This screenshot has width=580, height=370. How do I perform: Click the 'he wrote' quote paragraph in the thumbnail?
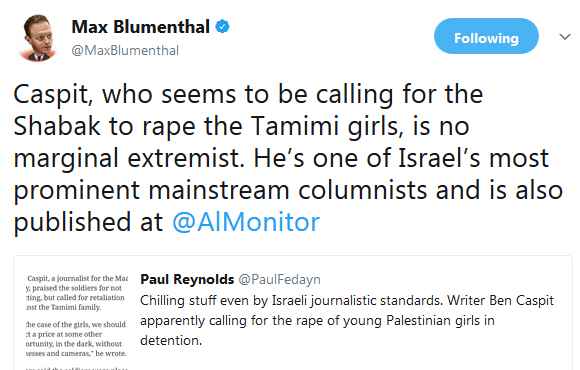(77, 339)
